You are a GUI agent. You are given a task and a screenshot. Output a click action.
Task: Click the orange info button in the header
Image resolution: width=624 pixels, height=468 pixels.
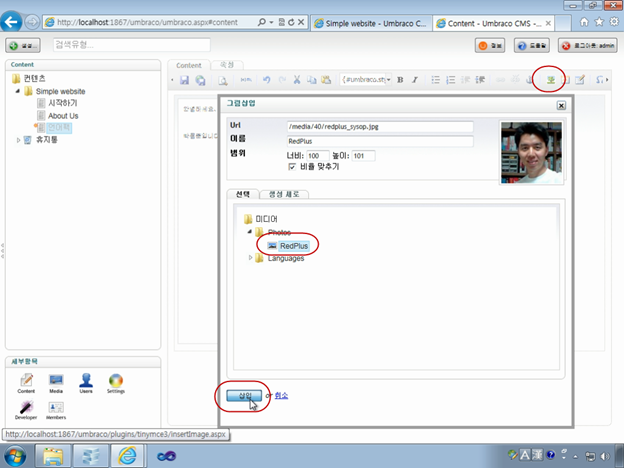tap(490, 46)
